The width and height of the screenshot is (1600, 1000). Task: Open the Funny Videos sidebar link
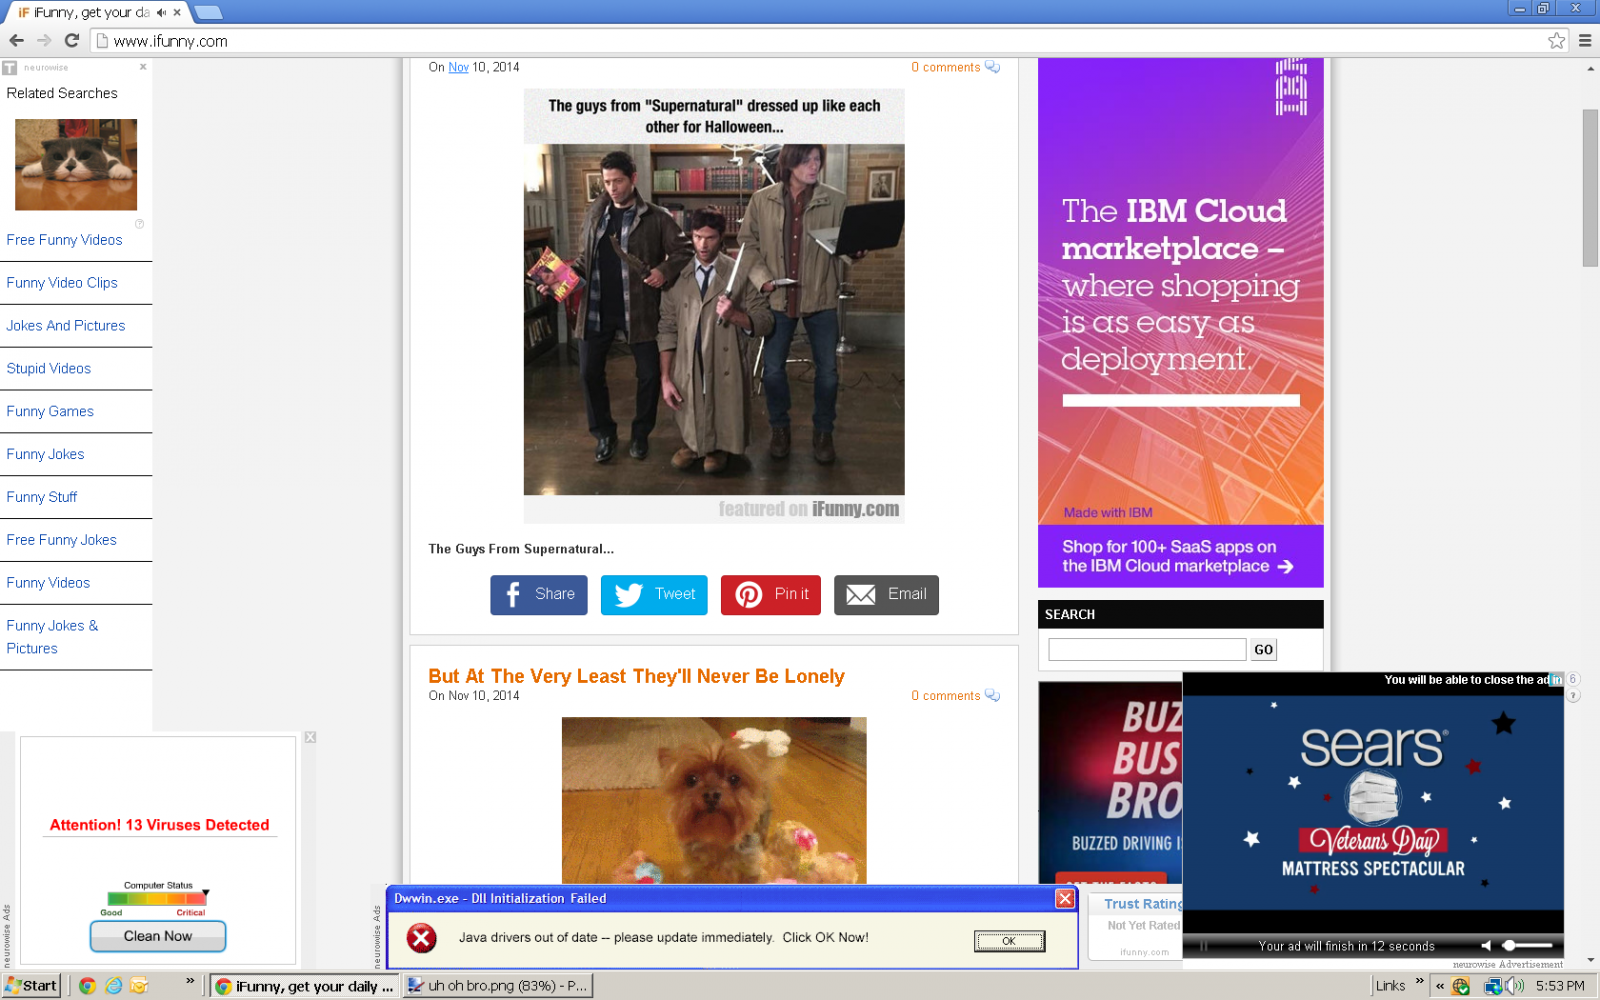click(48, 584)
